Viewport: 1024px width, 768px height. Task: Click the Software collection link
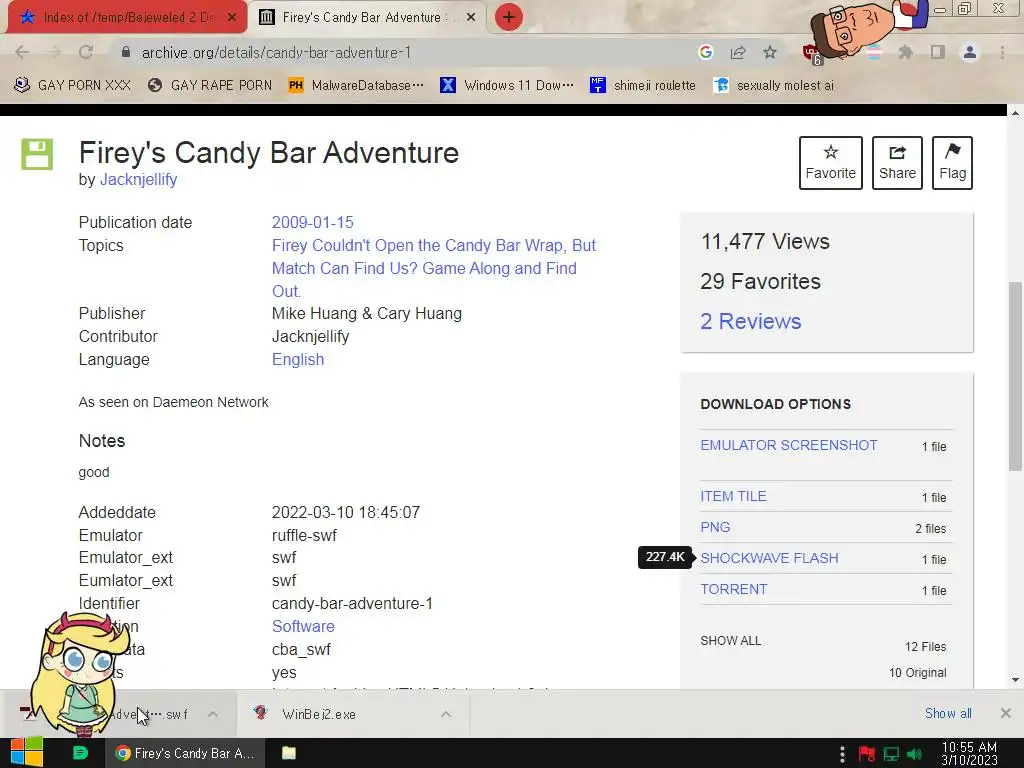[303, 626]
